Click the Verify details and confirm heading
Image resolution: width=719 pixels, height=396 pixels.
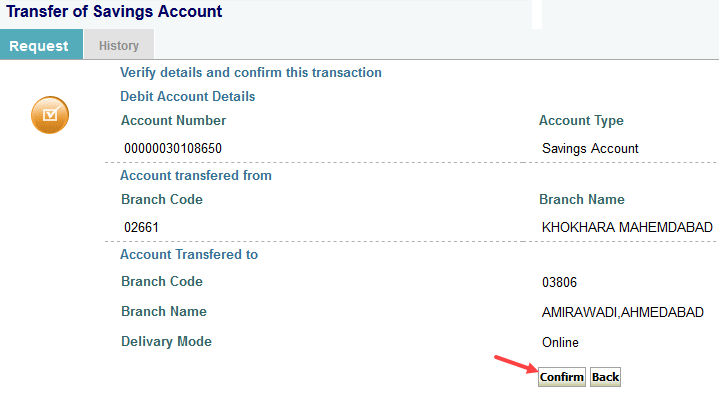(251, 72)
